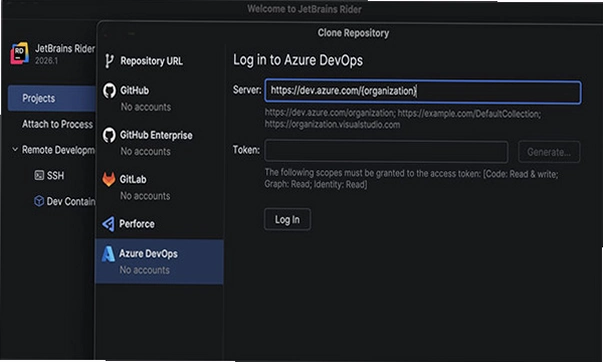
Task: Click the GitHub Enterprise octocat icon
Action: pyautogui.click(x=109, y=135)
